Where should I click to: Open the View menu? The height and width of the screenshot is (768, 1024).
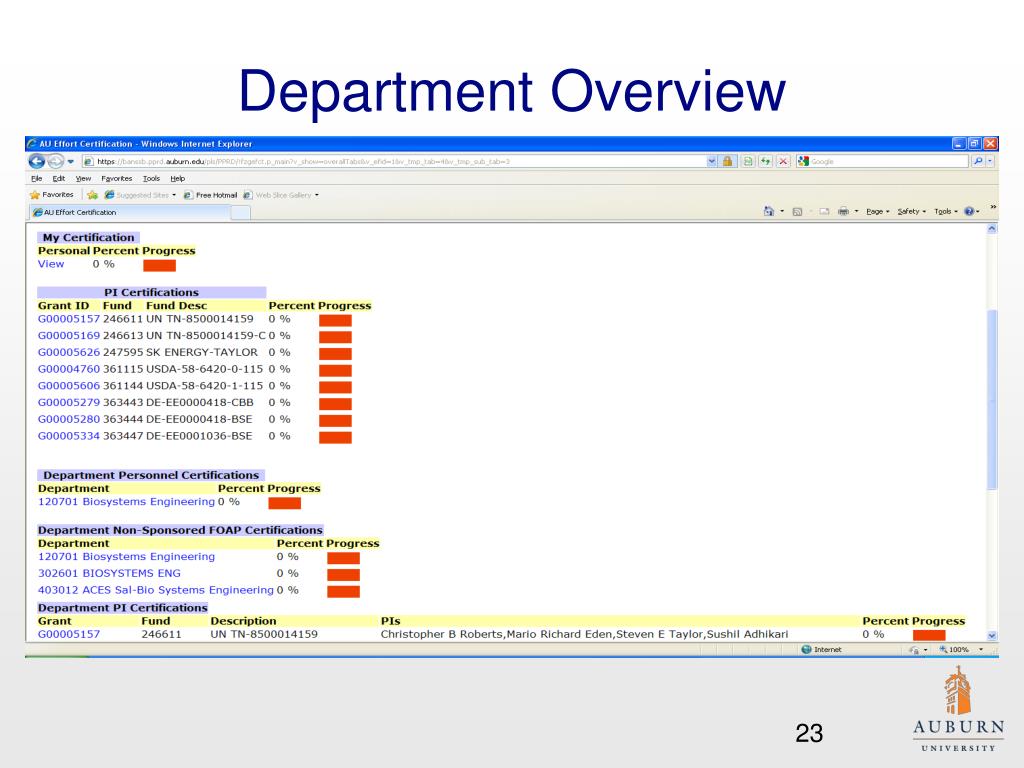pos(83,178)
